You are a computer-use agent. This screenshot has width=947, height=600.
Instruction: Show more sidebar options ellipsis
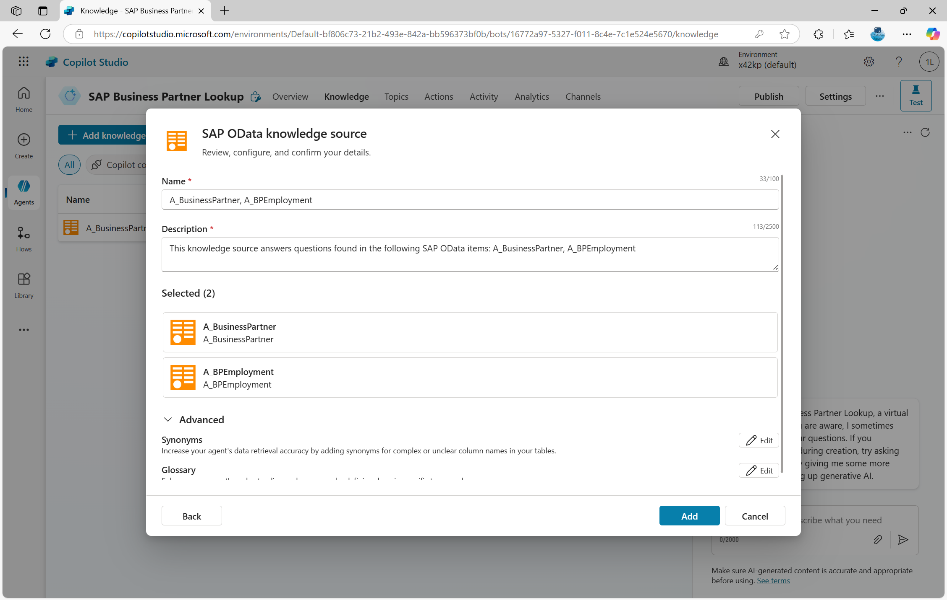tap(24, 330)
